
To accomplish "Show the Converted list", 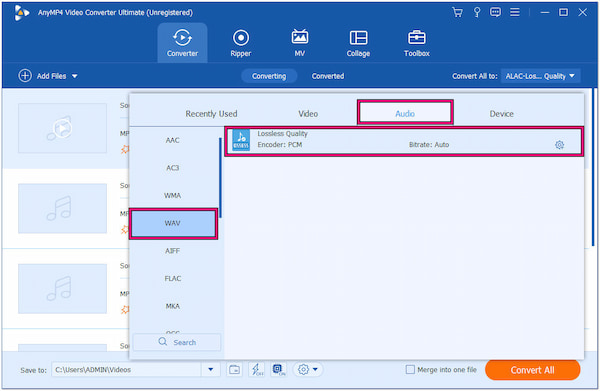I will [328, 76].
